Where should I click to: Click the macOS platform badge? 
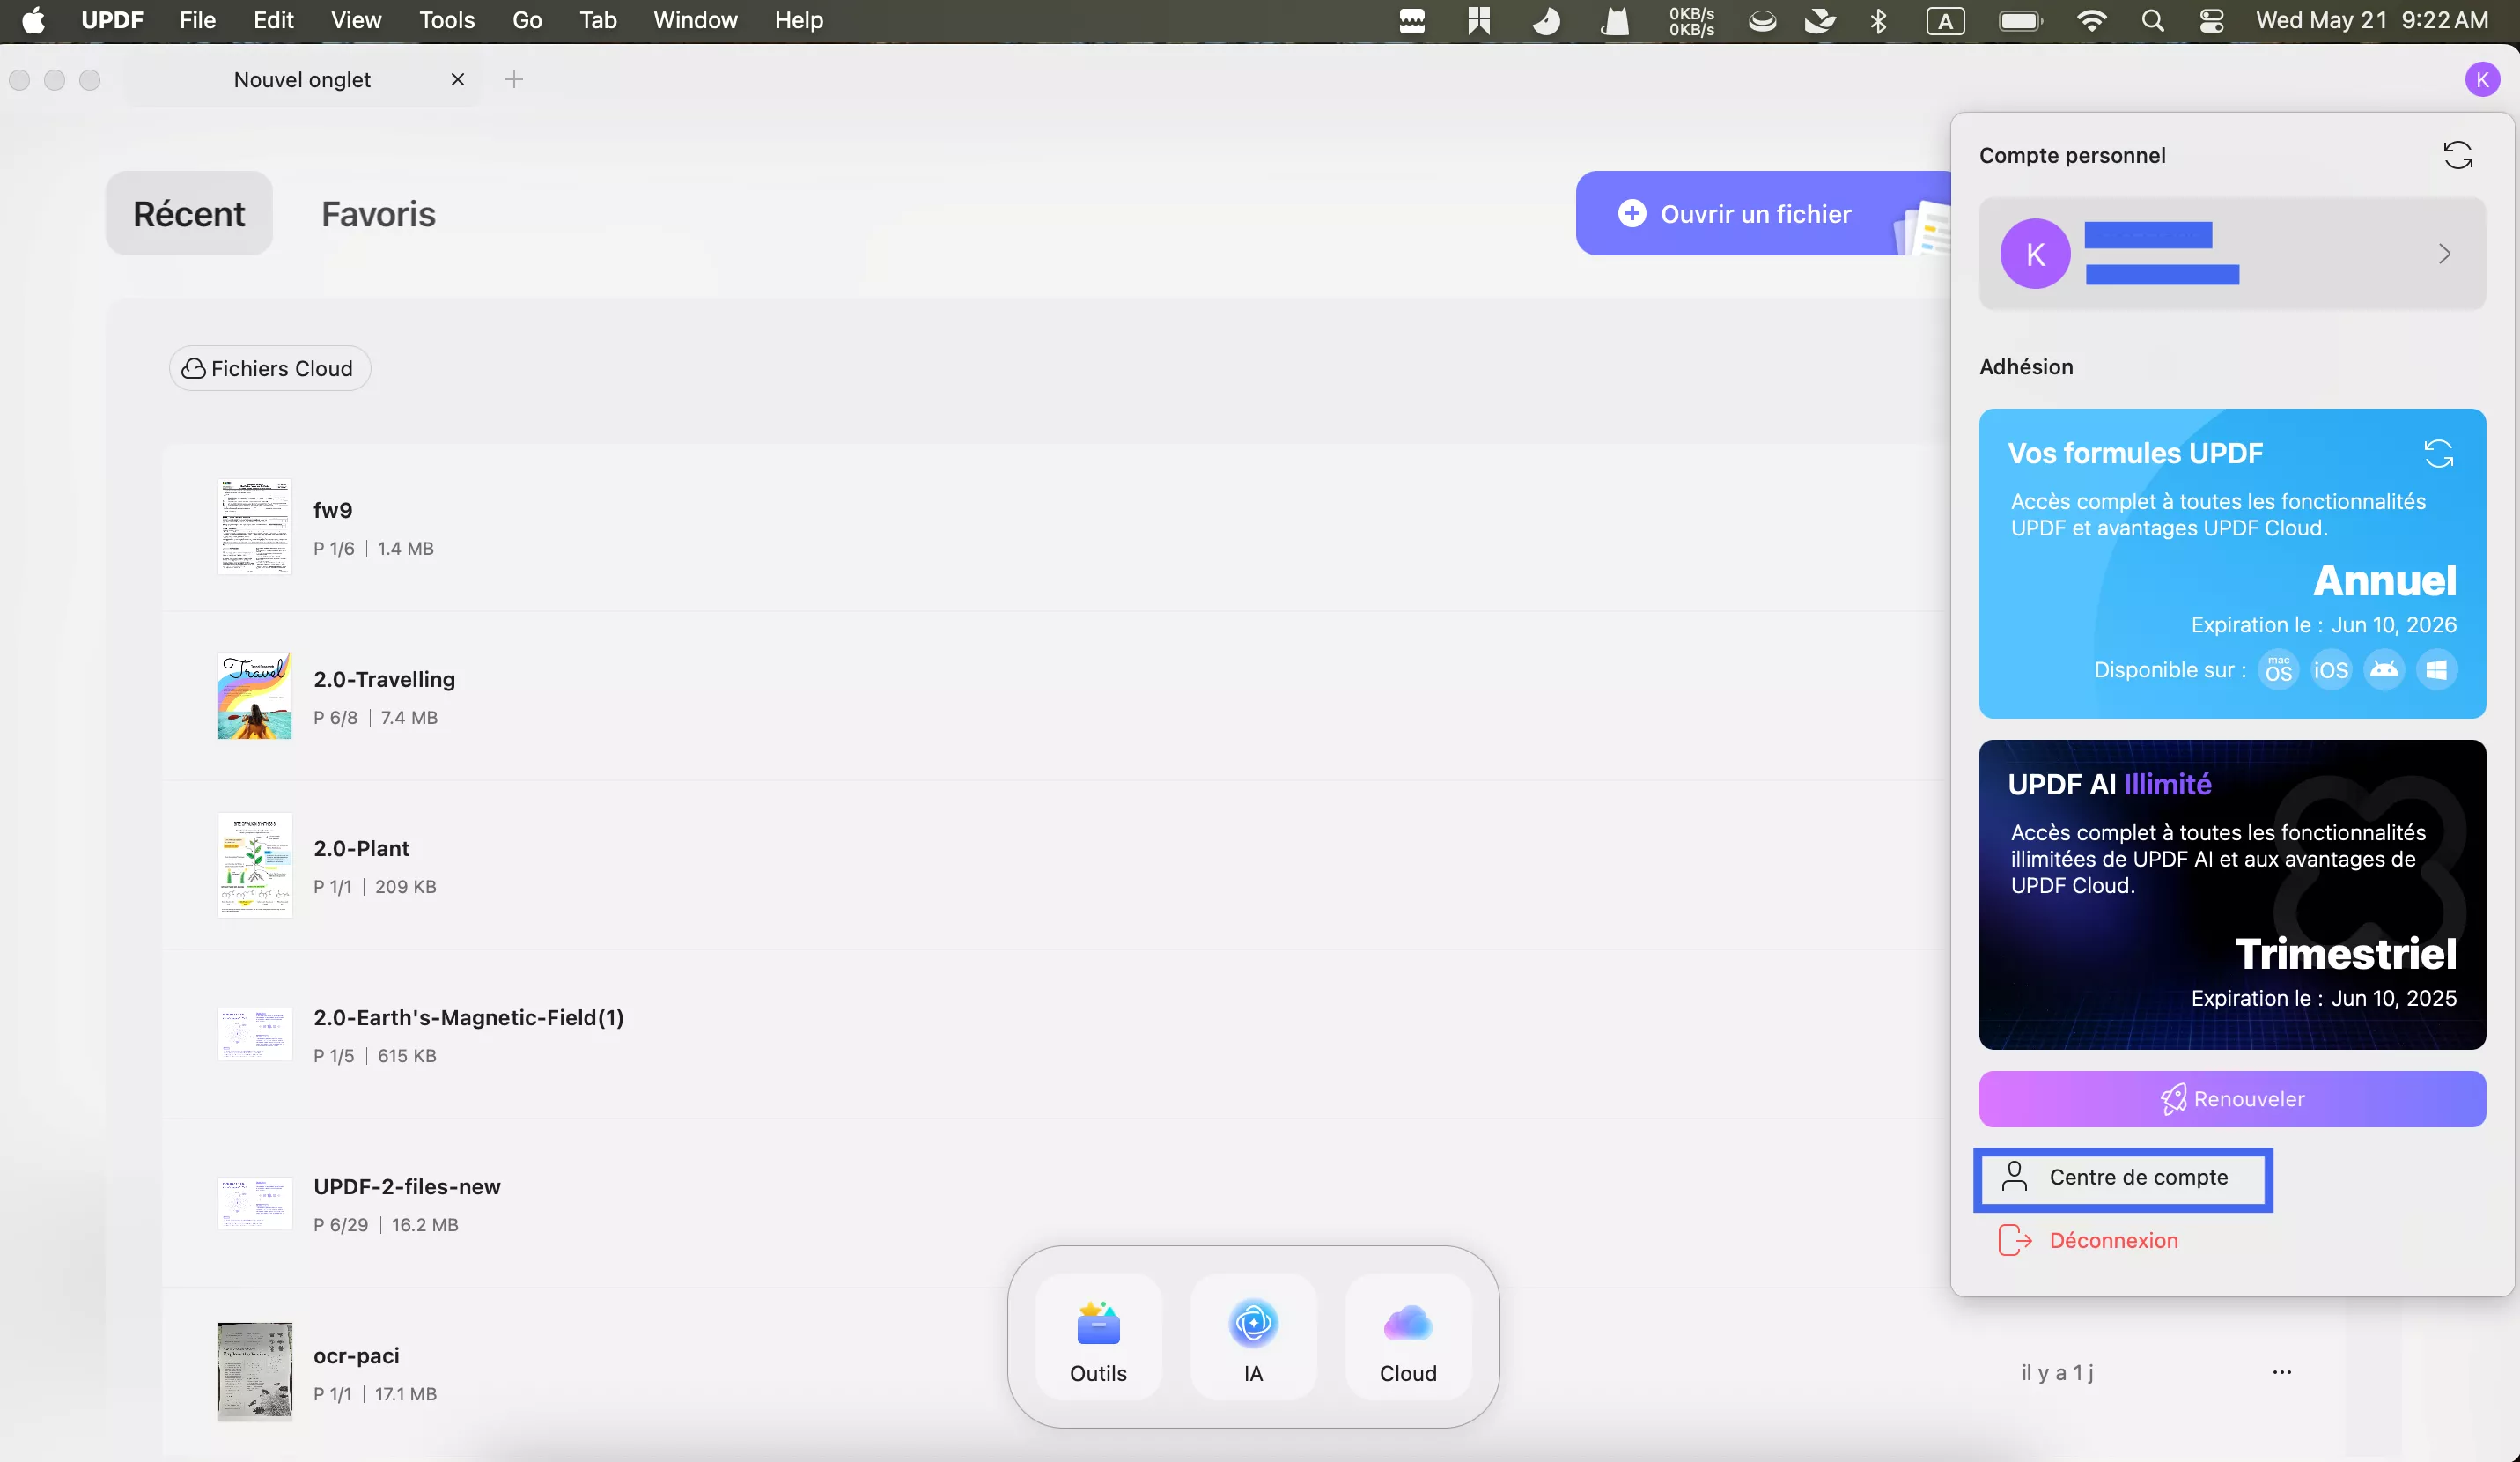click(x=2278, y=669)
